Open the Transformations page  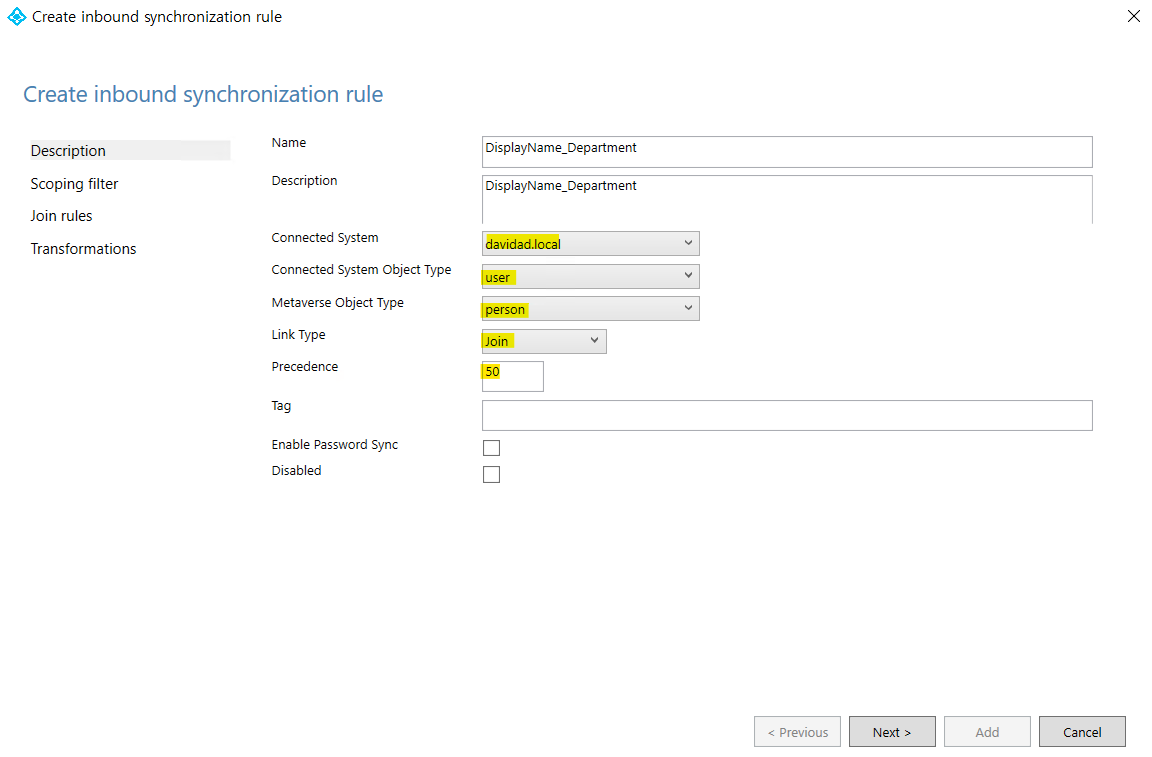tap(83, 249)
